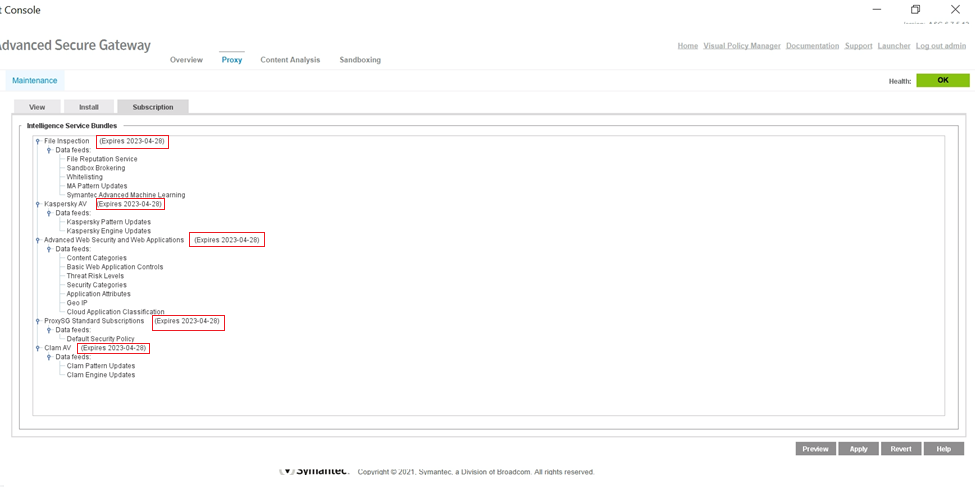
Task: Collapse Data feeds under ProxySG Standard Subscriptions
Action: point(49,330)
